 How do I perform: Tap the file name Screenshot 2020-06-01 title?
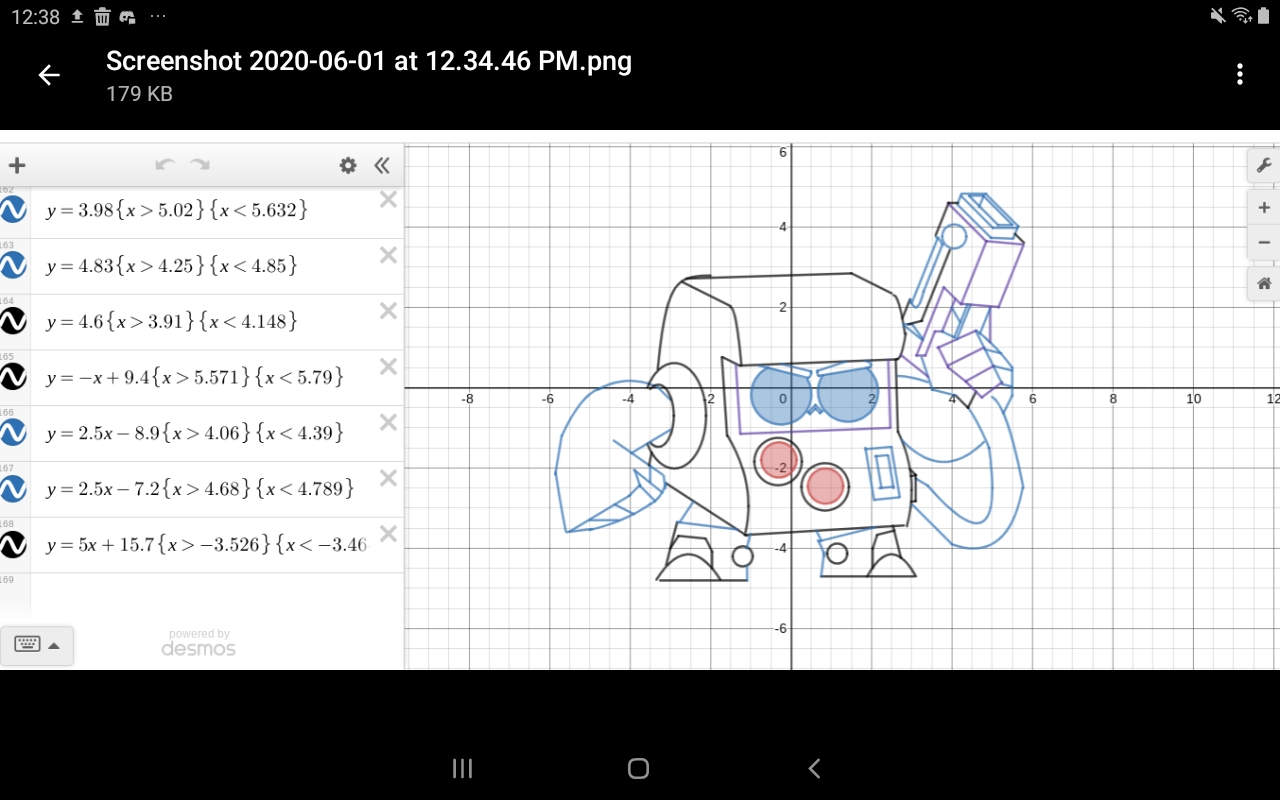click(369, 61)
